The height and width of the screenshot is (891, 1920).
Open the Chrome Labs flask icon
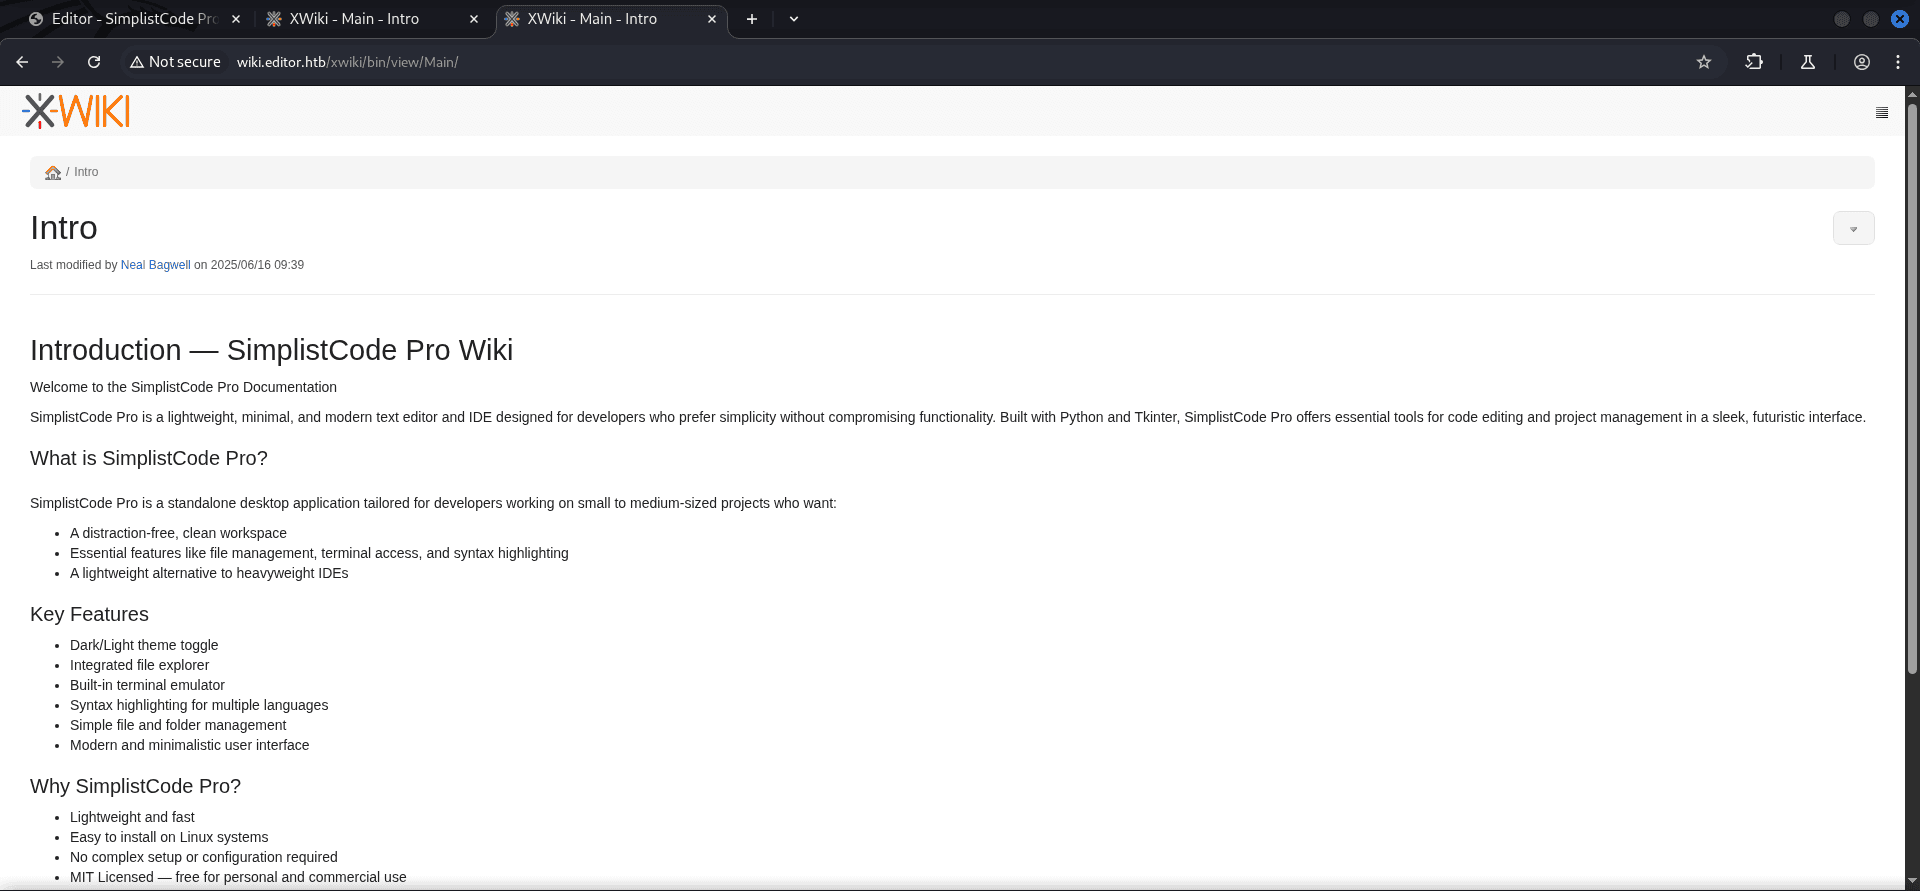tap(1808, 62)
